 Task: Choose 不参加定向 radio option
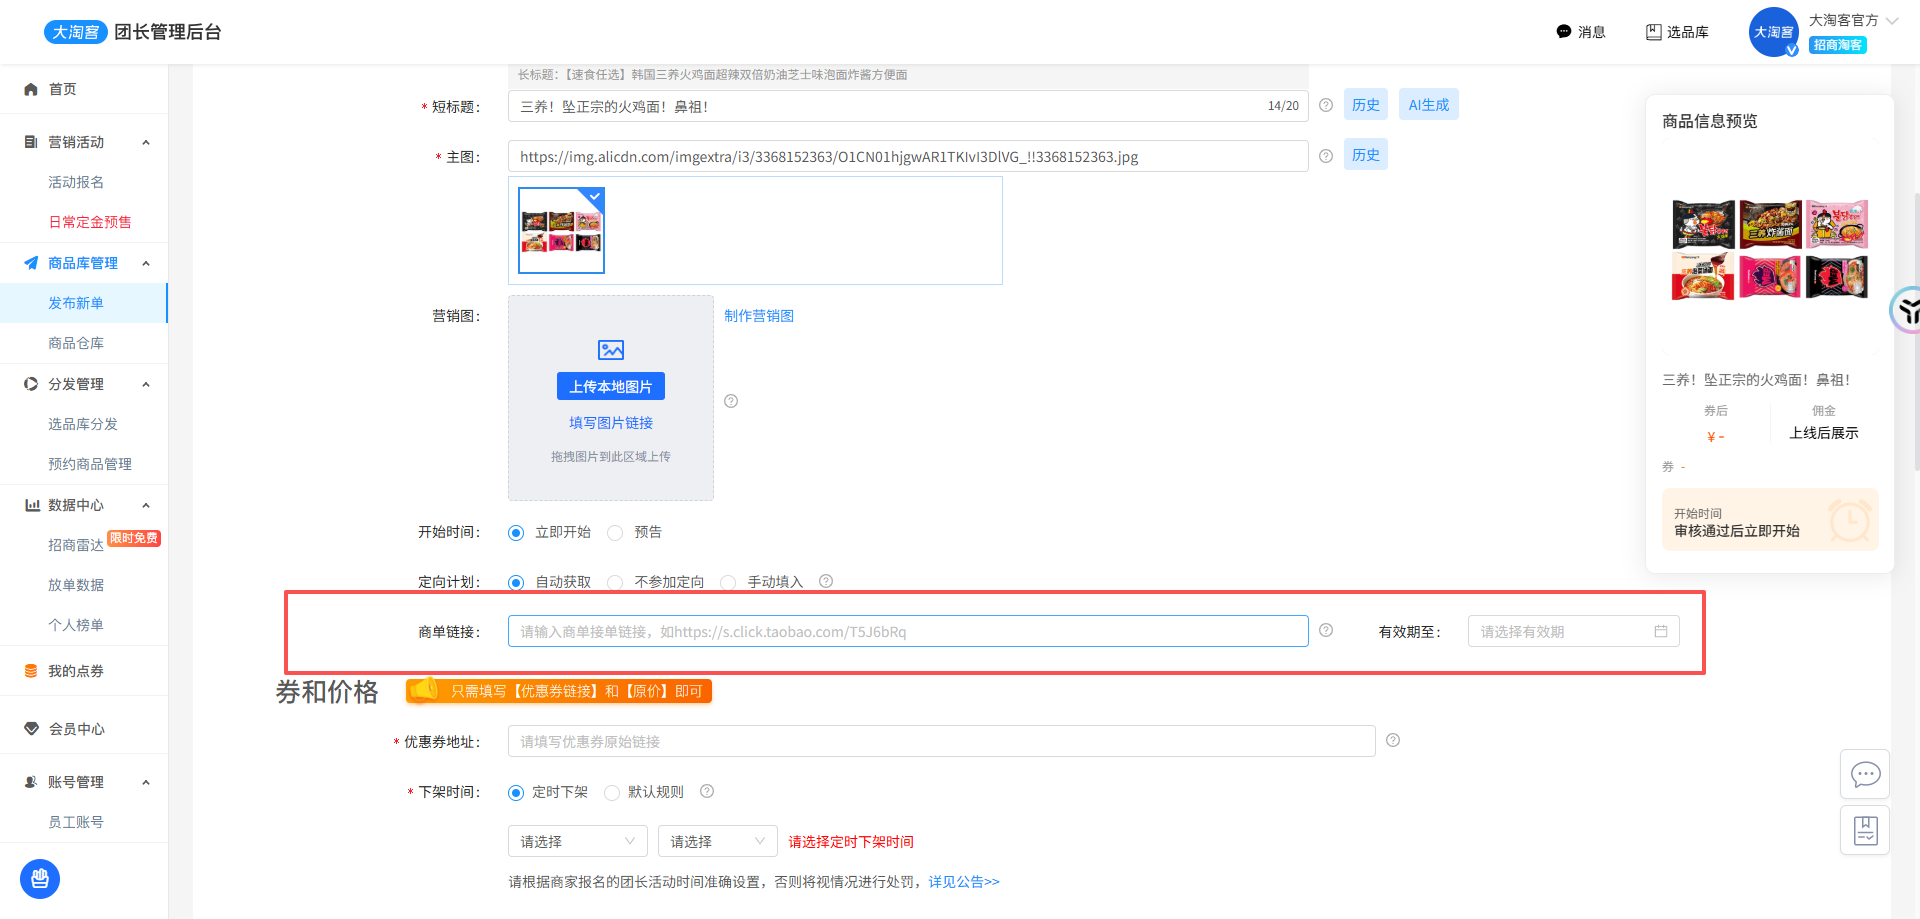[616, 583]
